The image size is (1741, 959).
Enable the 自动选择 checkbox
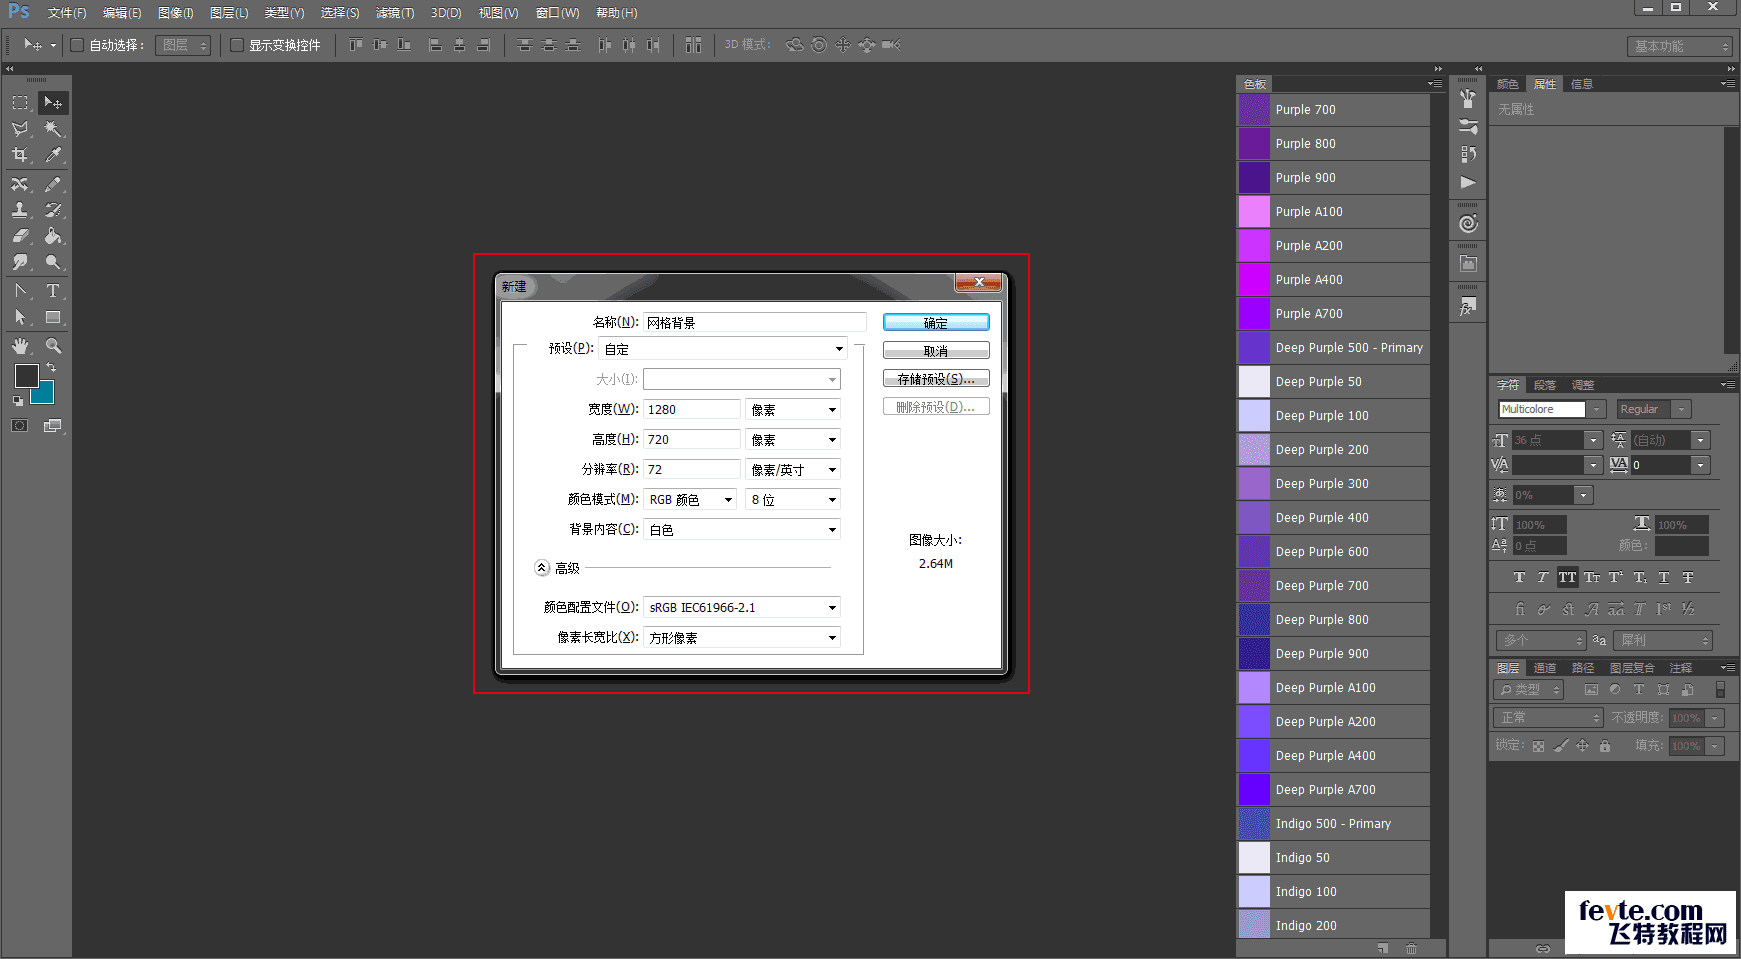point(77,45)
